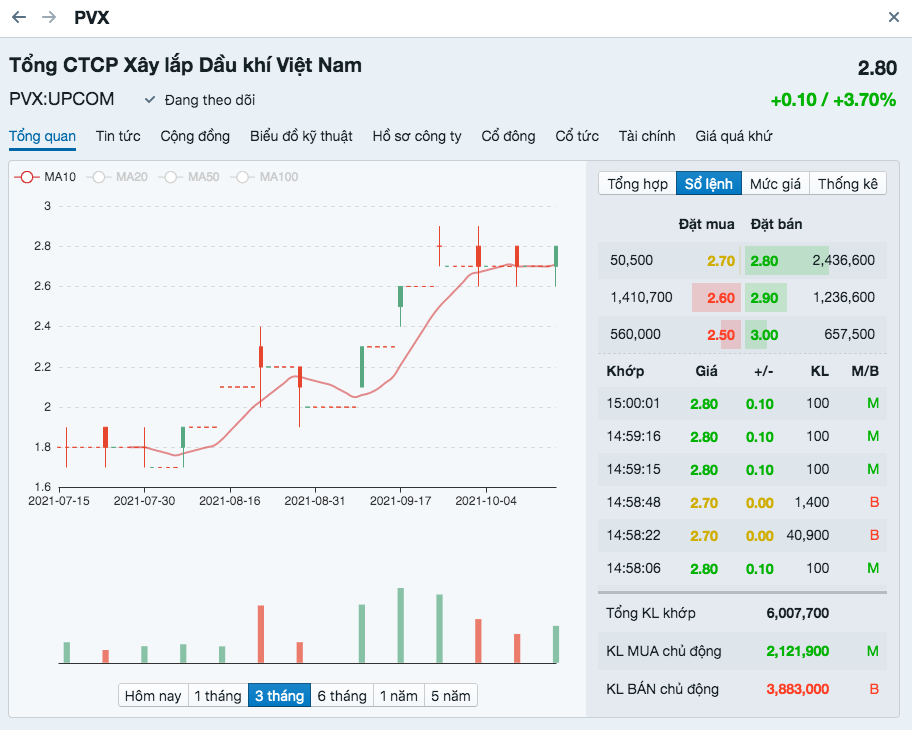This screenshot has height=730, width=912.
Task: Switch to the Cổ đông tab
Action: click(508, 136)
